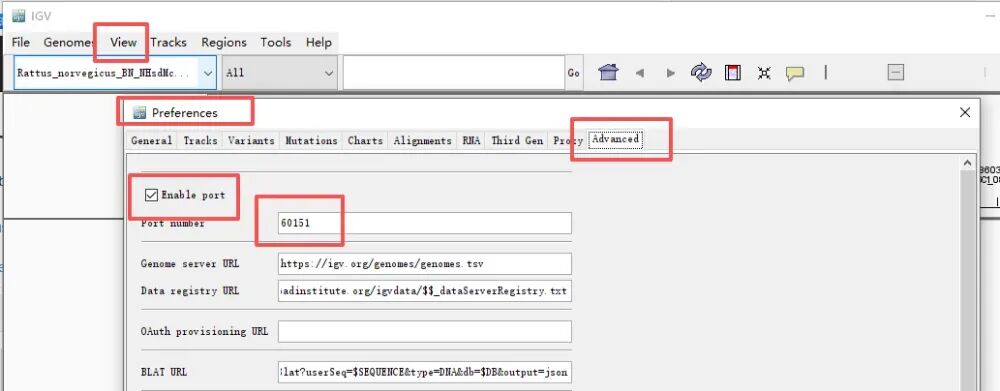Open the Tracks menu

click(x=168, y=43)
